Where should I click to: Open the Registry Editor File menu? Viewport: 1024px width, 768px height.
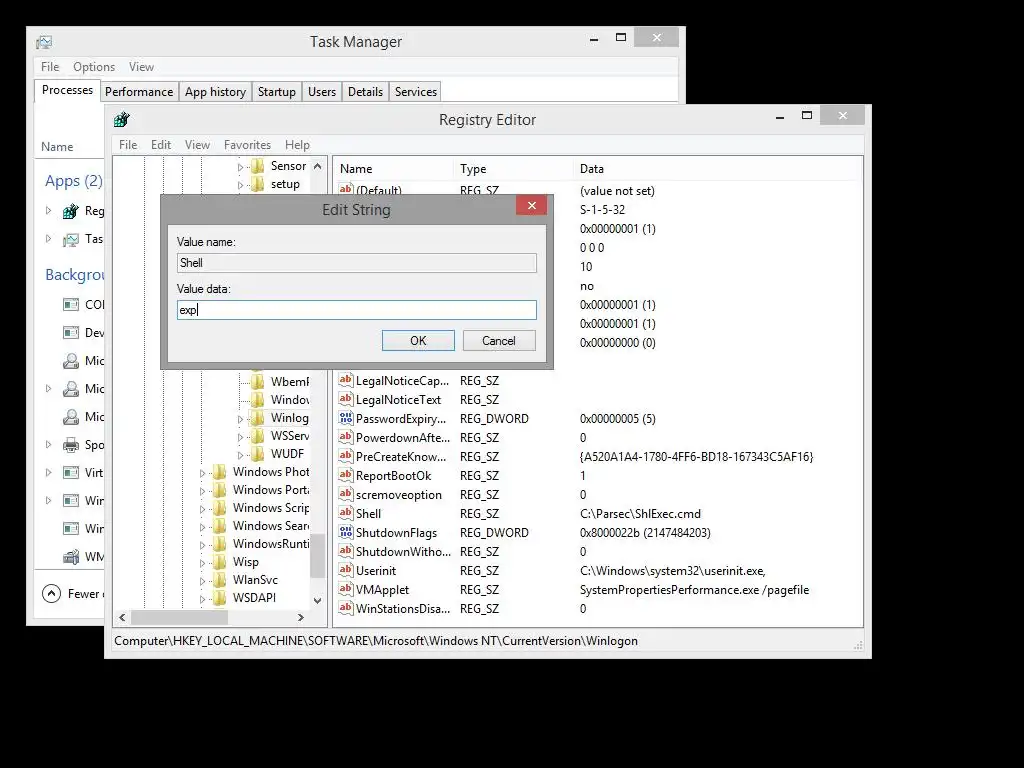click(x=128, y=145)
